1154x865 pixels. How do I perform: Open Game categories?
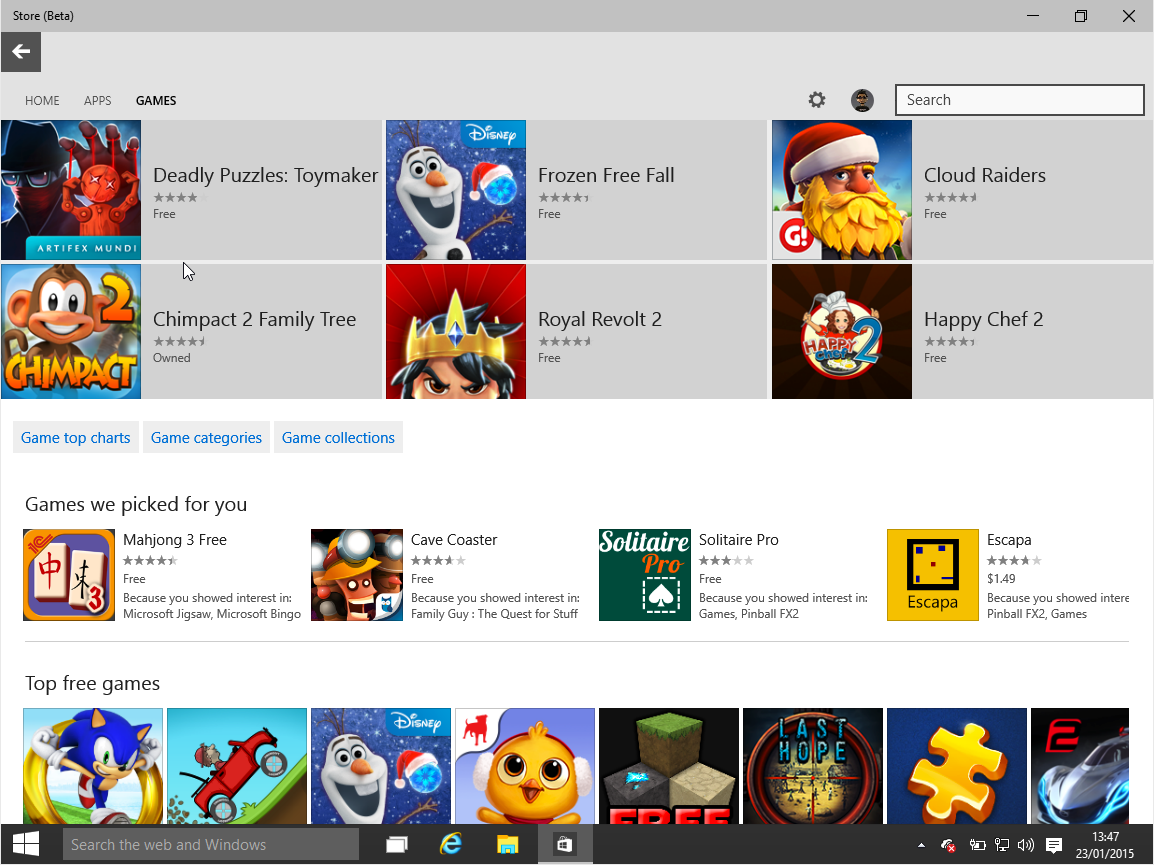pyautogui.click(x=206, y=437)
